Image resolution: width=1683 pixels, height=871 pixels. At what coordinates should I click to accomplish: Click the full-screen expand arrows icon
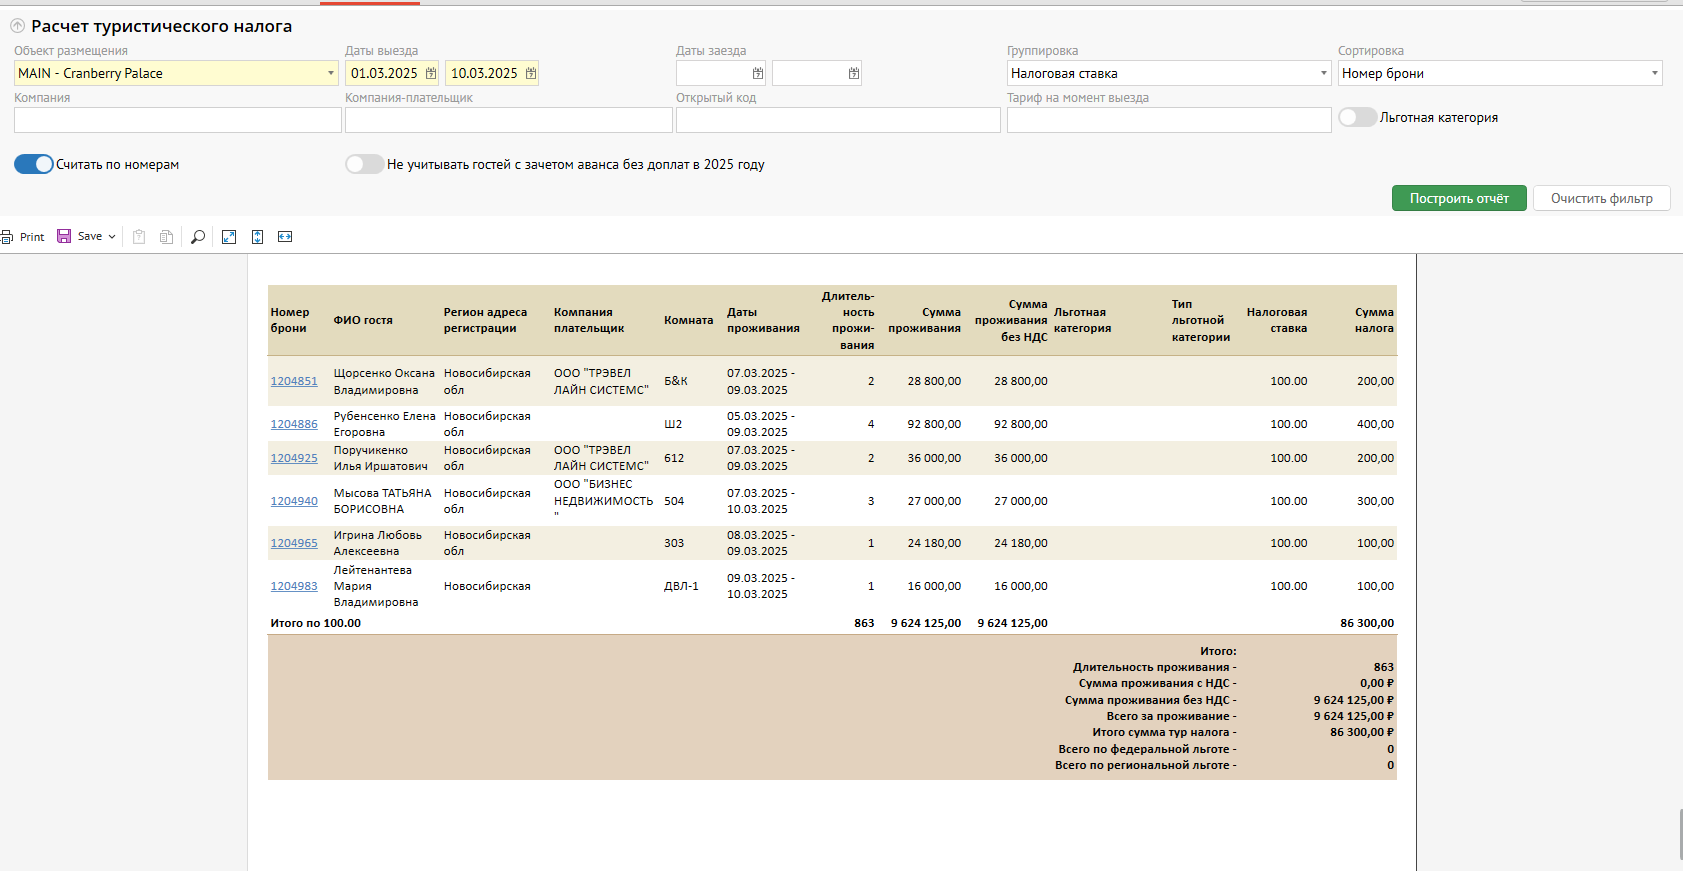tap(229, 237)
